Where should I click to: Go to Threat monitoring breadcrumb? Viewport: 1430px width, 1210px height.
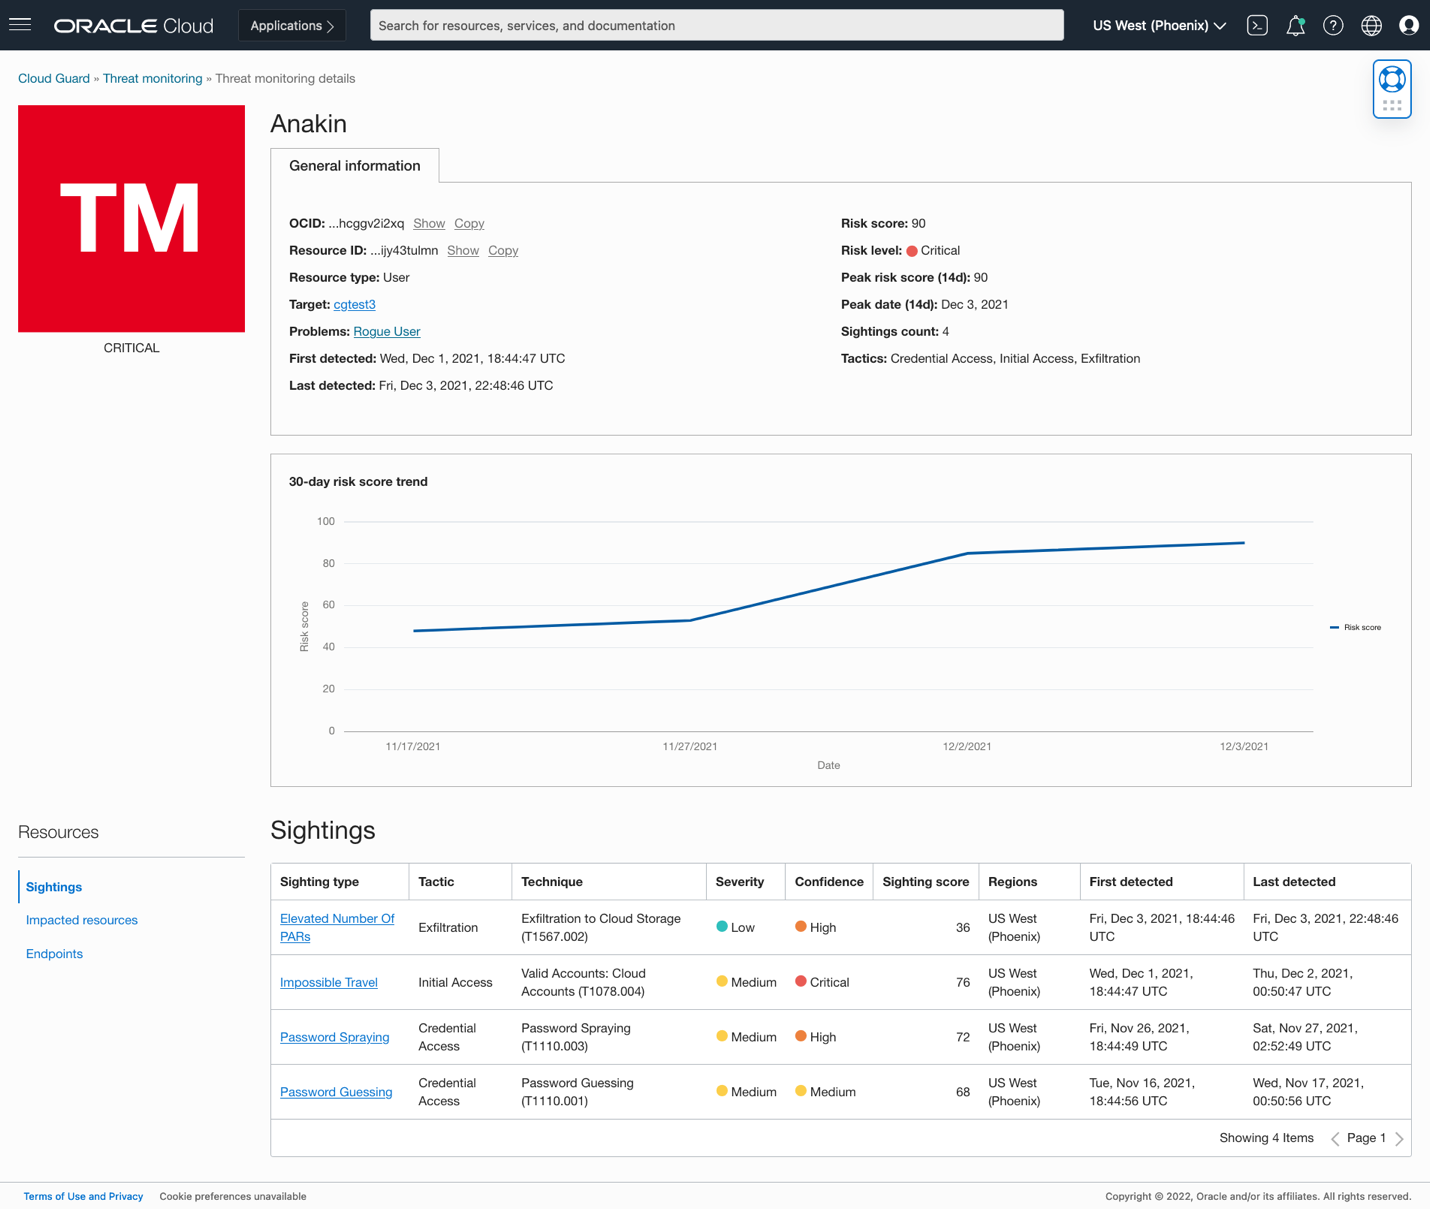152,79
